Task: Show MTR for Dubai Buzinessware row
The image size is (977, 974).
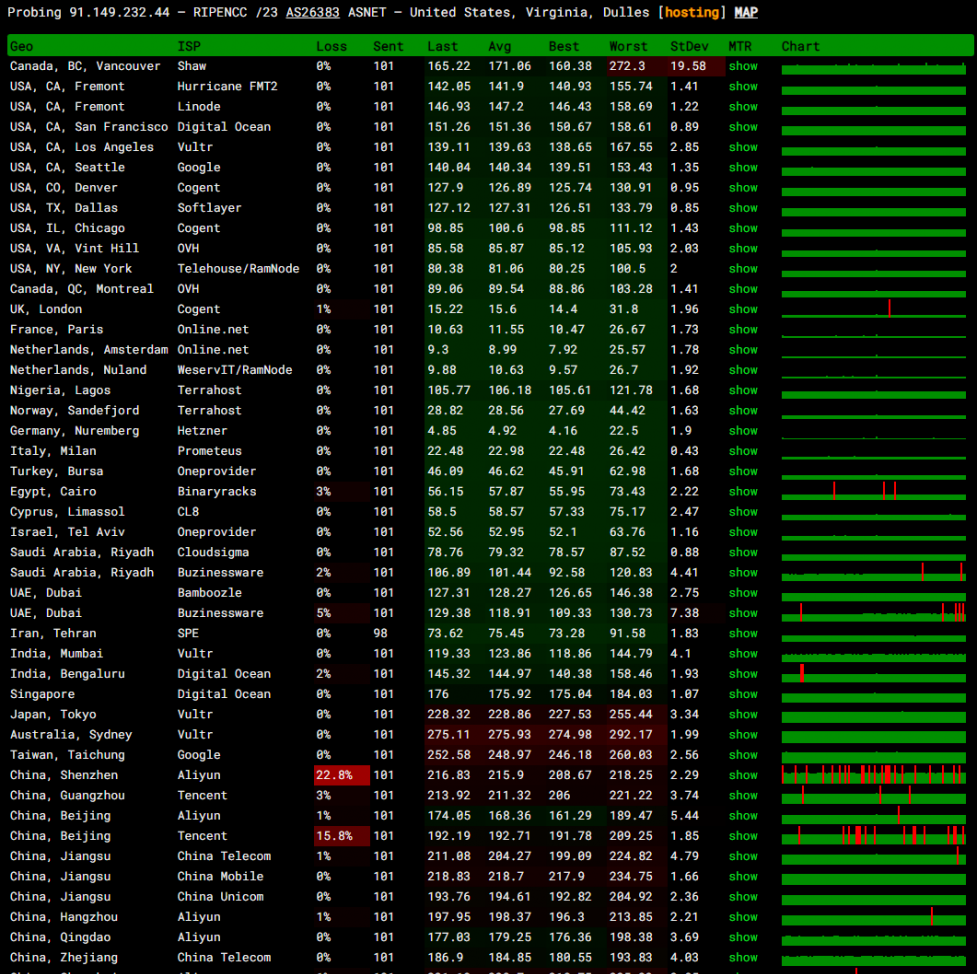Action: [x=743, y=613]
